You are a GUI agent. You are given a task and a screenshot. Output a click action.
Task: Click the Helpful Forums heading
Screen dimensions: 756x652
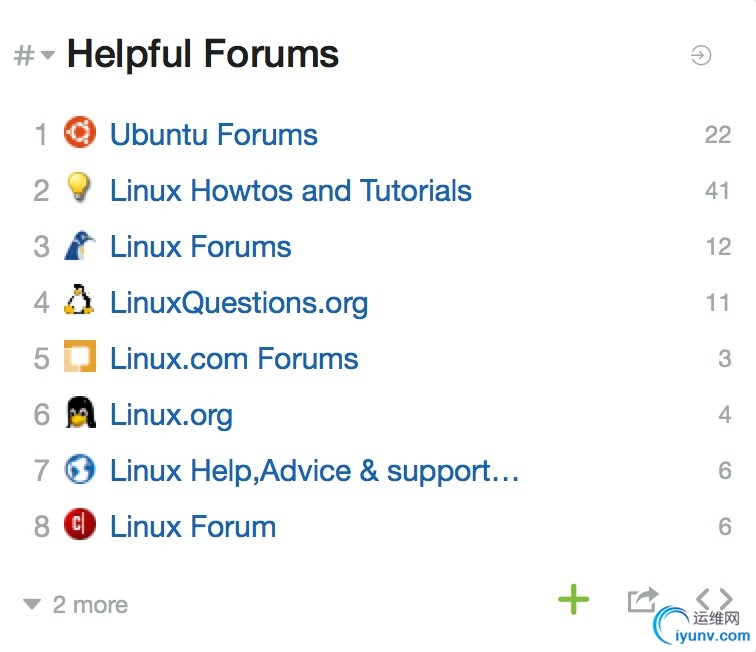(202, 54)
